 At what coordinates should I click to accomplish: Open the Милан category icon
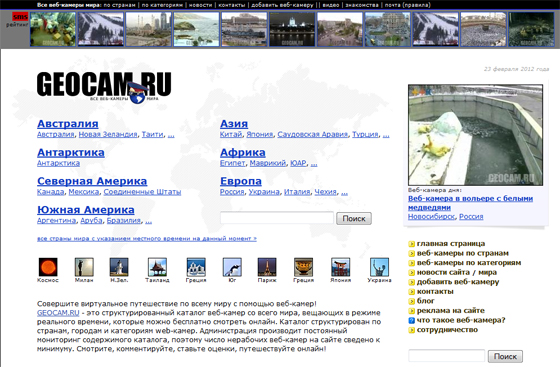coord(84,267)
